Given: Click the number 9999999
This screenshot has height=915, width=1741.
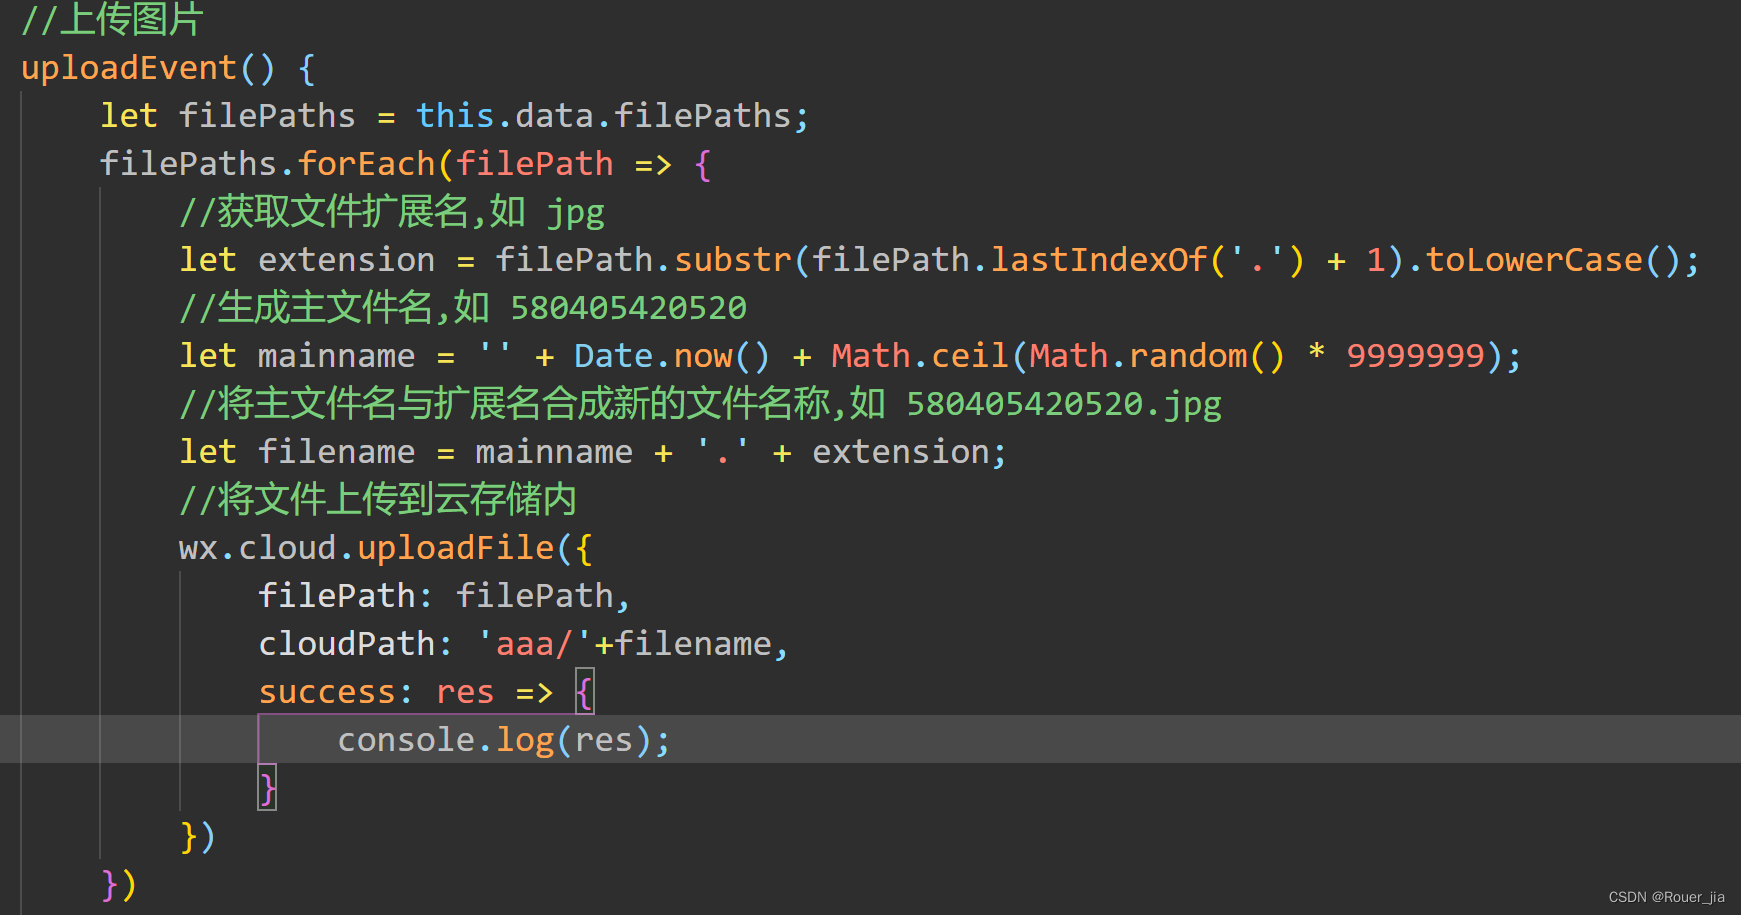Looking at the screenshot, I should (1415, 356).
